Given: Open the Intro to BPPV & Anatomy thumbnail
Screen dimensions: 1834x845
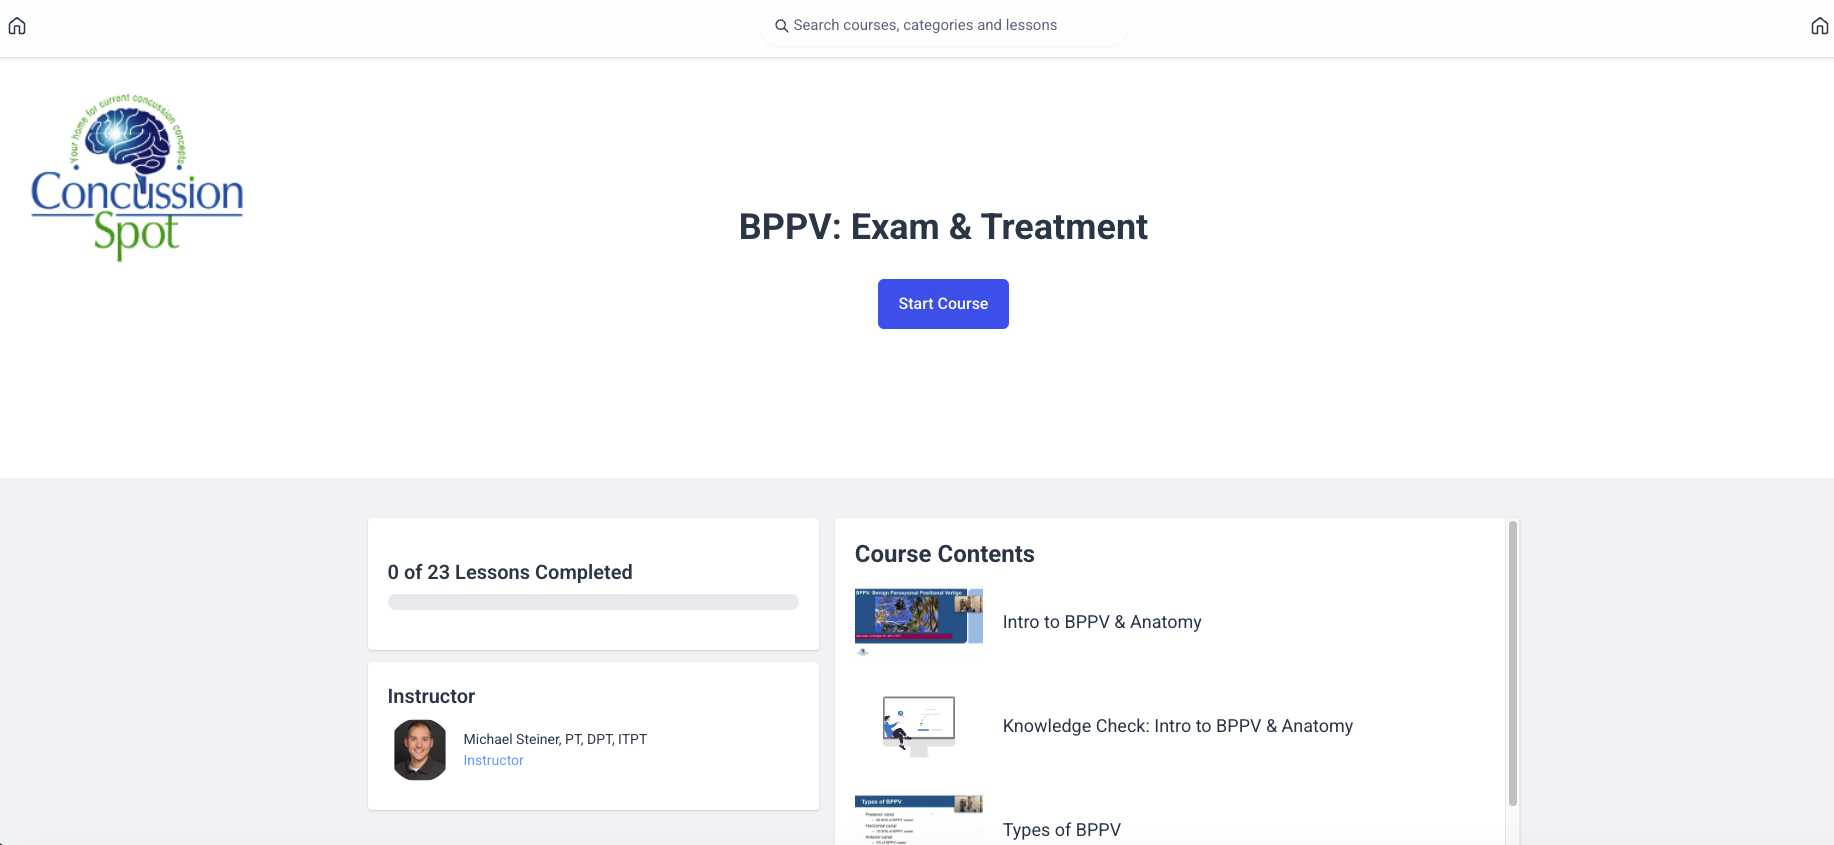Looking at the screenshot, I should click(919, 621).
